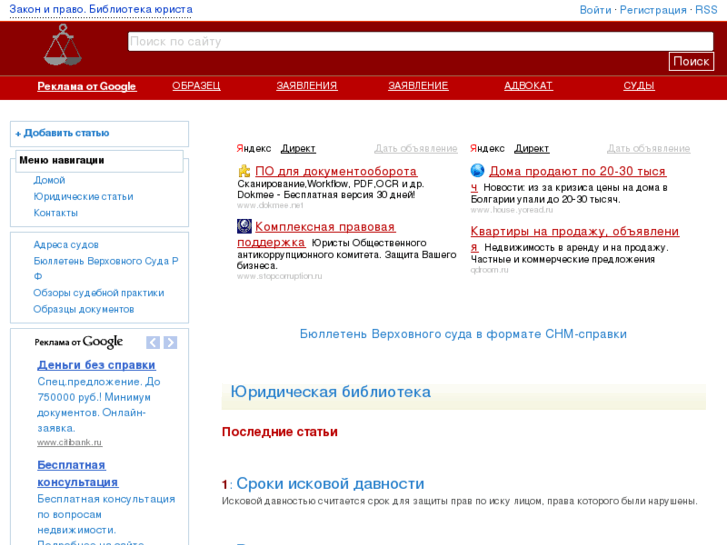The height and width of the screenshot is (545, 727).
Task: Click the Последние статьи heading
Action: [x=280, y=432]
